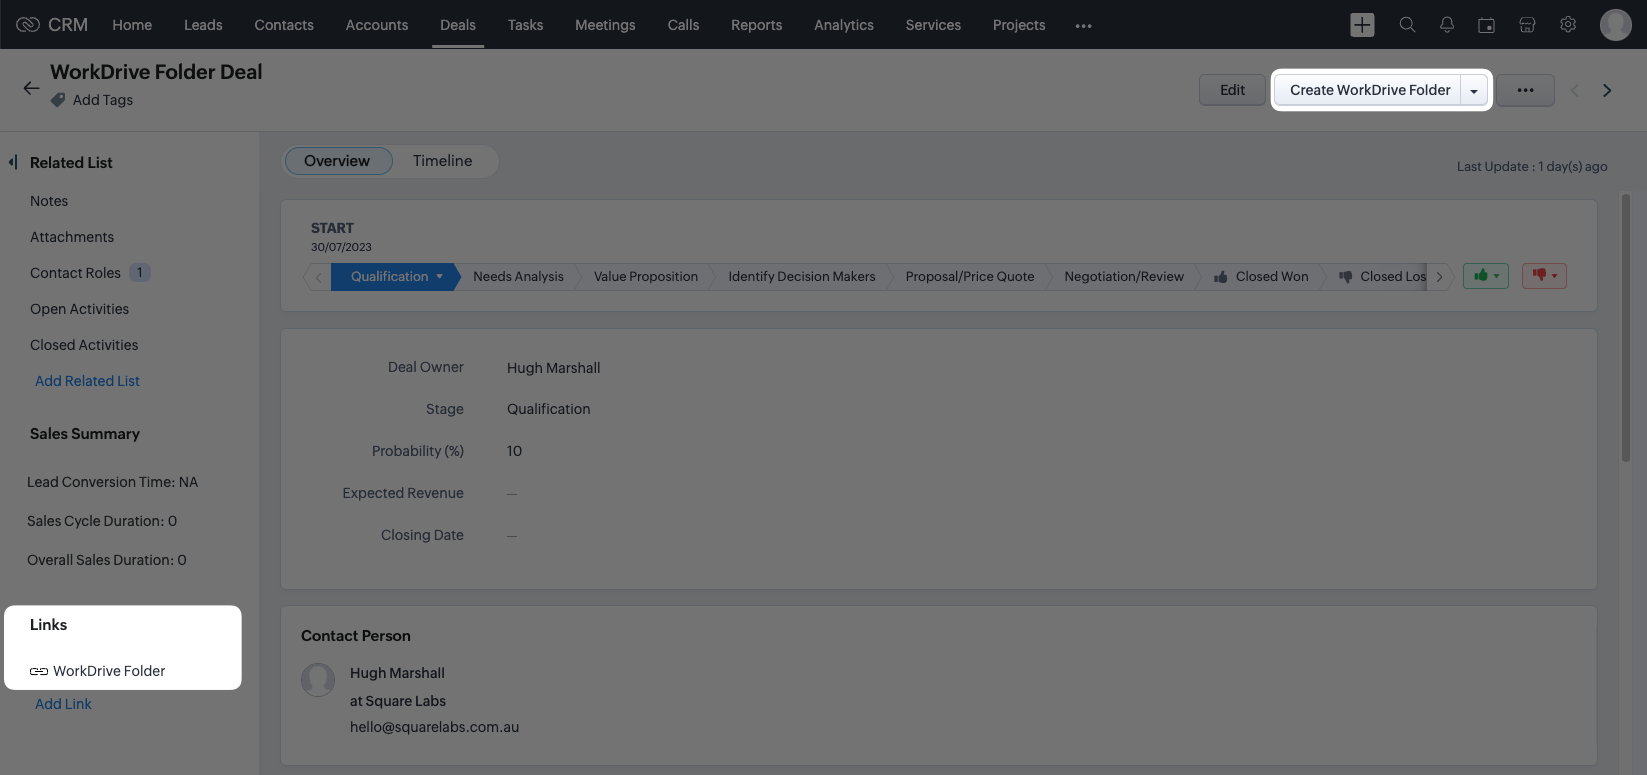
Task: Open the red thumbs-down lost dropdown
Action: coord(1544,276)
